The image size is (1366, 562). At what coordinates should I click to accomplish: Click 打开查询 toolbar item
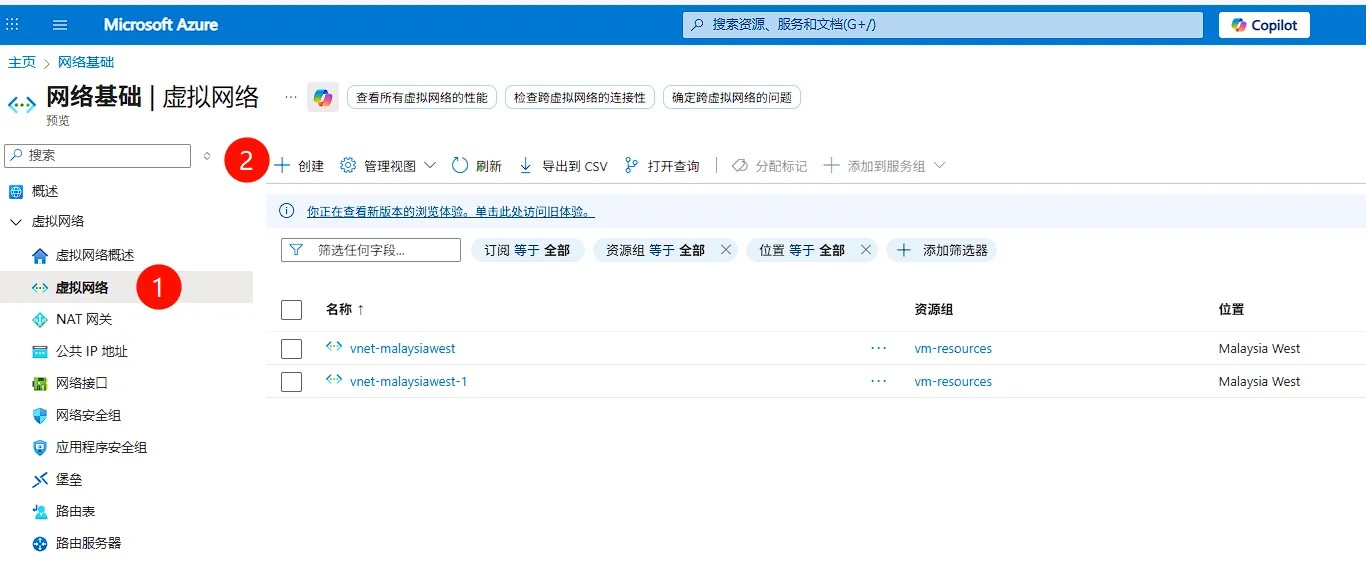click(661, 166)
